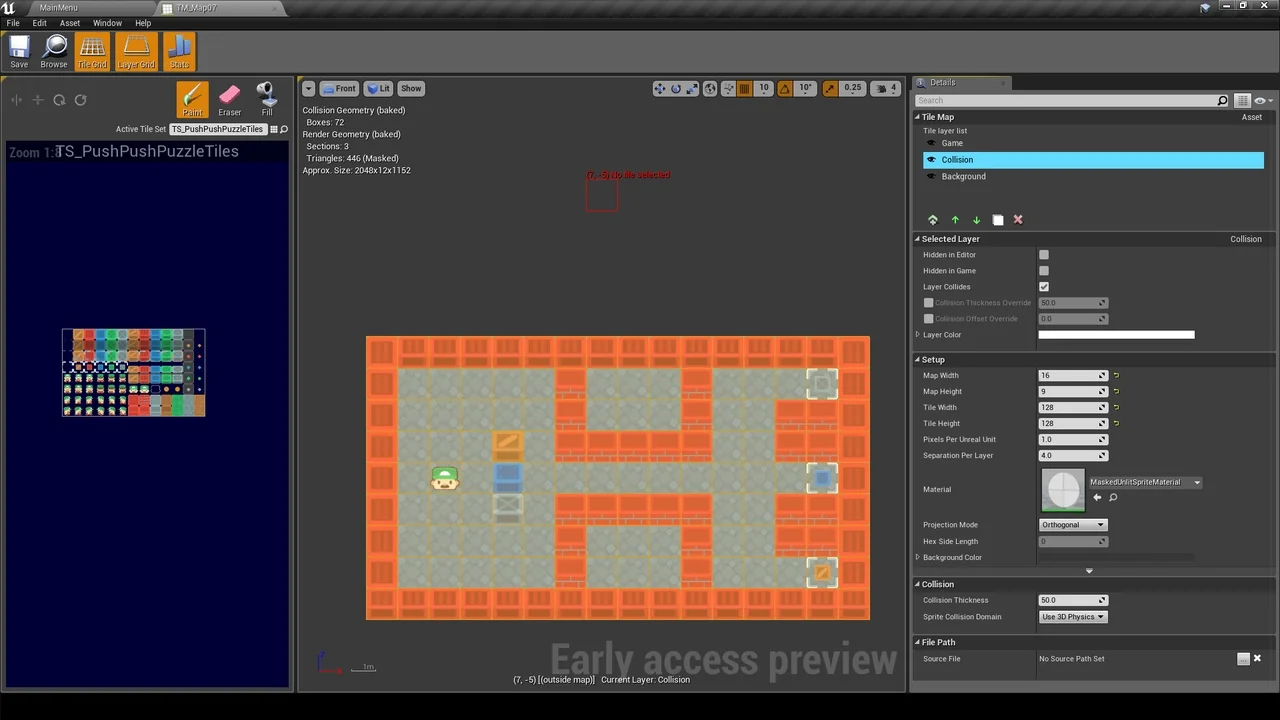The height and width of the screenshot is (720, 1280).
Task: Uncheck the Layer Collides checkbox
Action: pos(1044,287)
